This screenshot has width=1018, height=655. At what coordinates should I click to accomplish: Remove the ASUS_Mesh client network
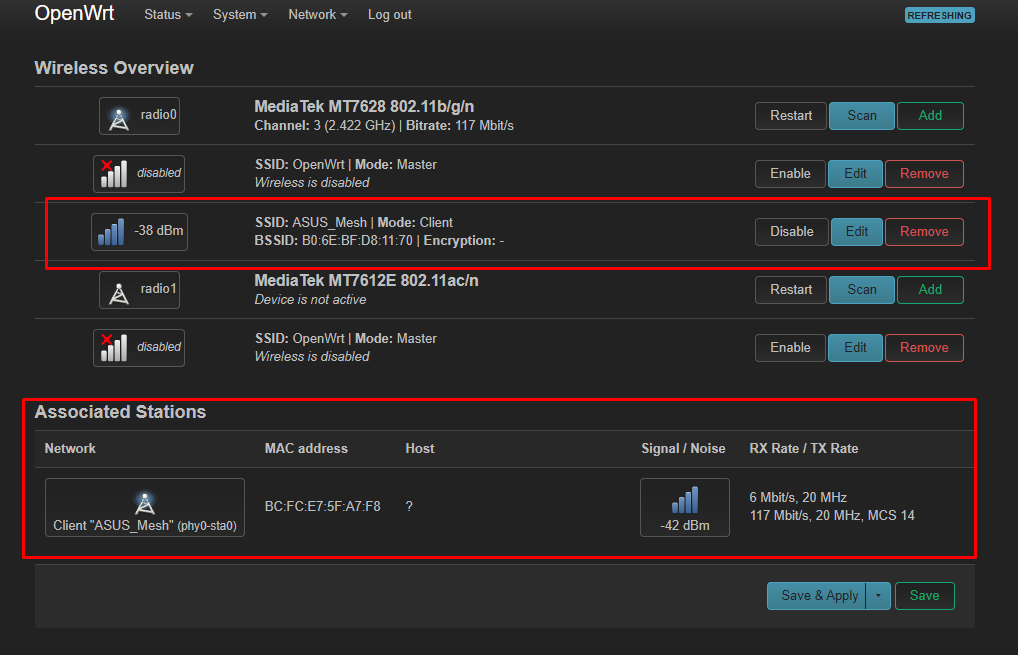924,232
